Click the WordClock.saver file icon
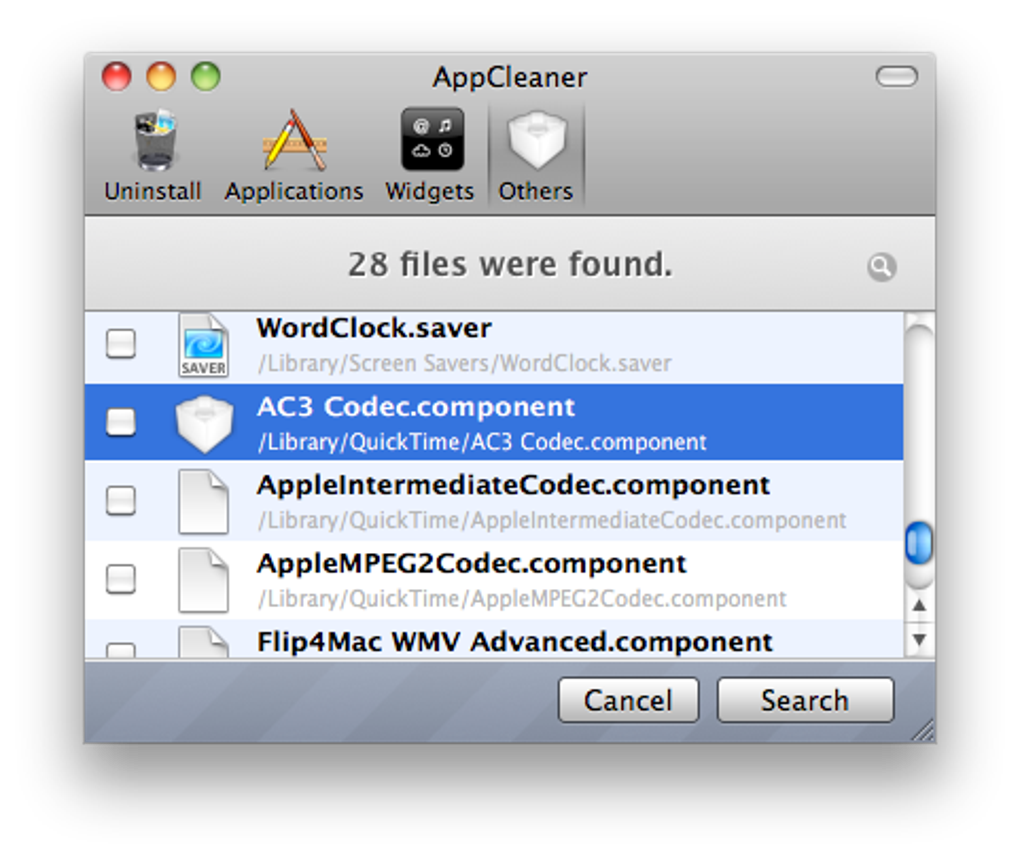 point(203,345)
